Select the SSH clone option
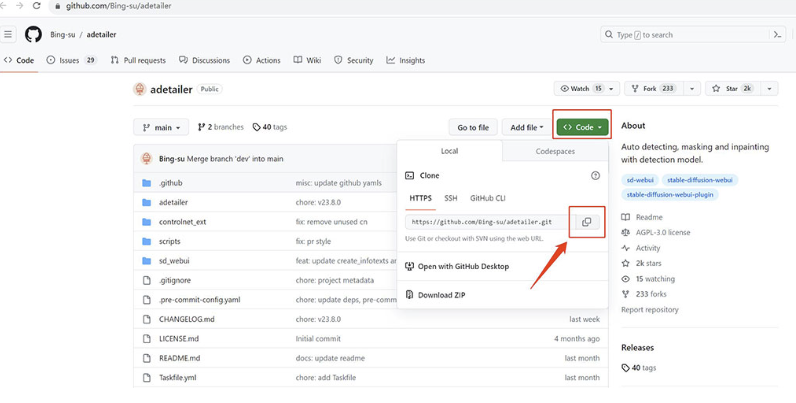 coord(451,198)
